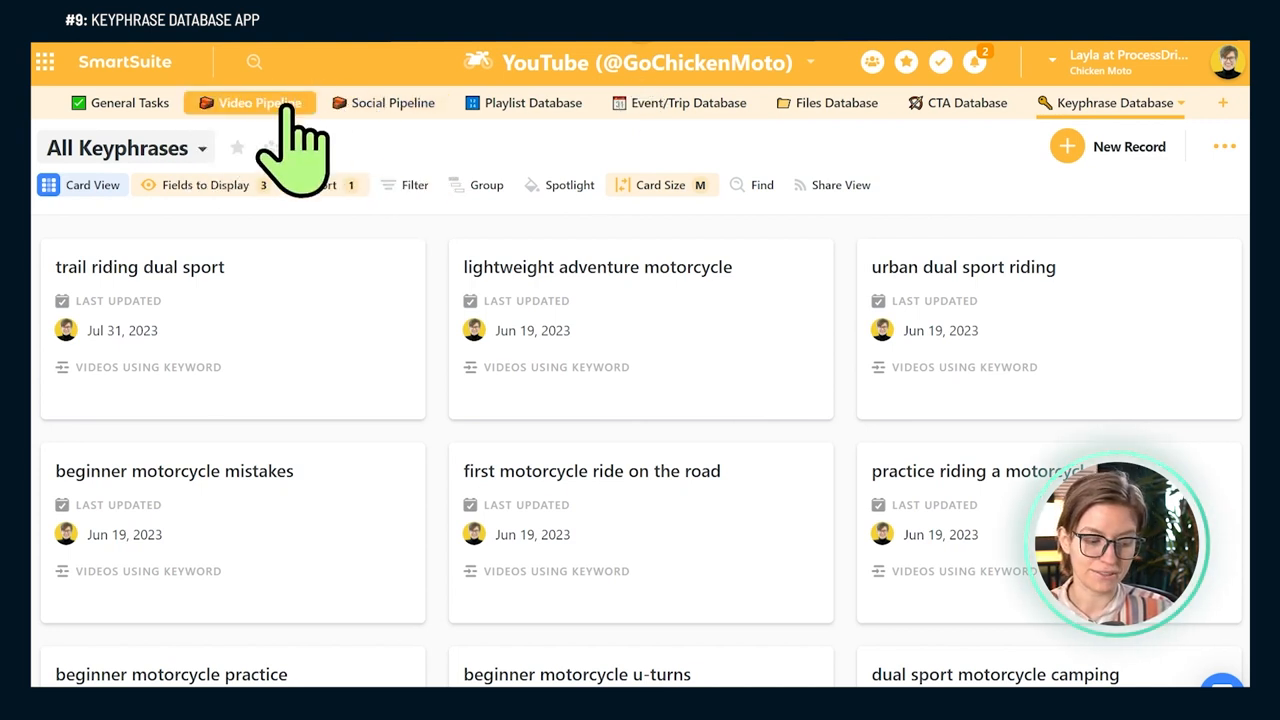Favorite this view with the star

point(237,148)
